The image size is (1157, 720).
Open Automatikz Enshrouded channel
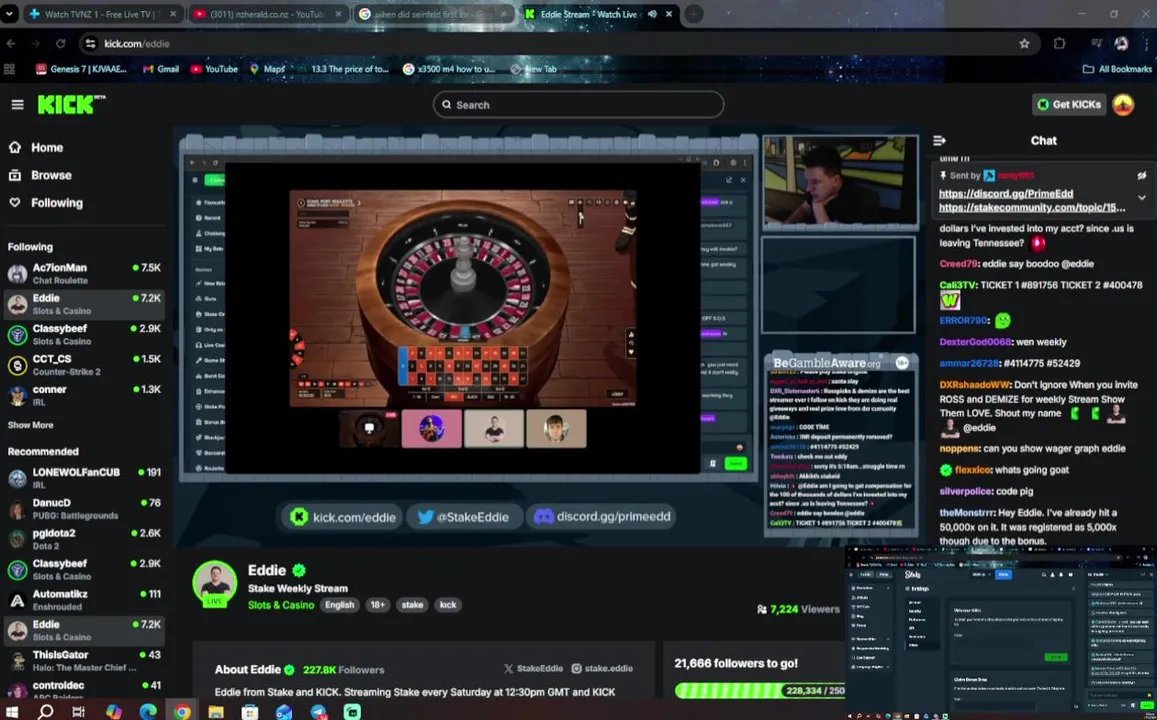84,600
